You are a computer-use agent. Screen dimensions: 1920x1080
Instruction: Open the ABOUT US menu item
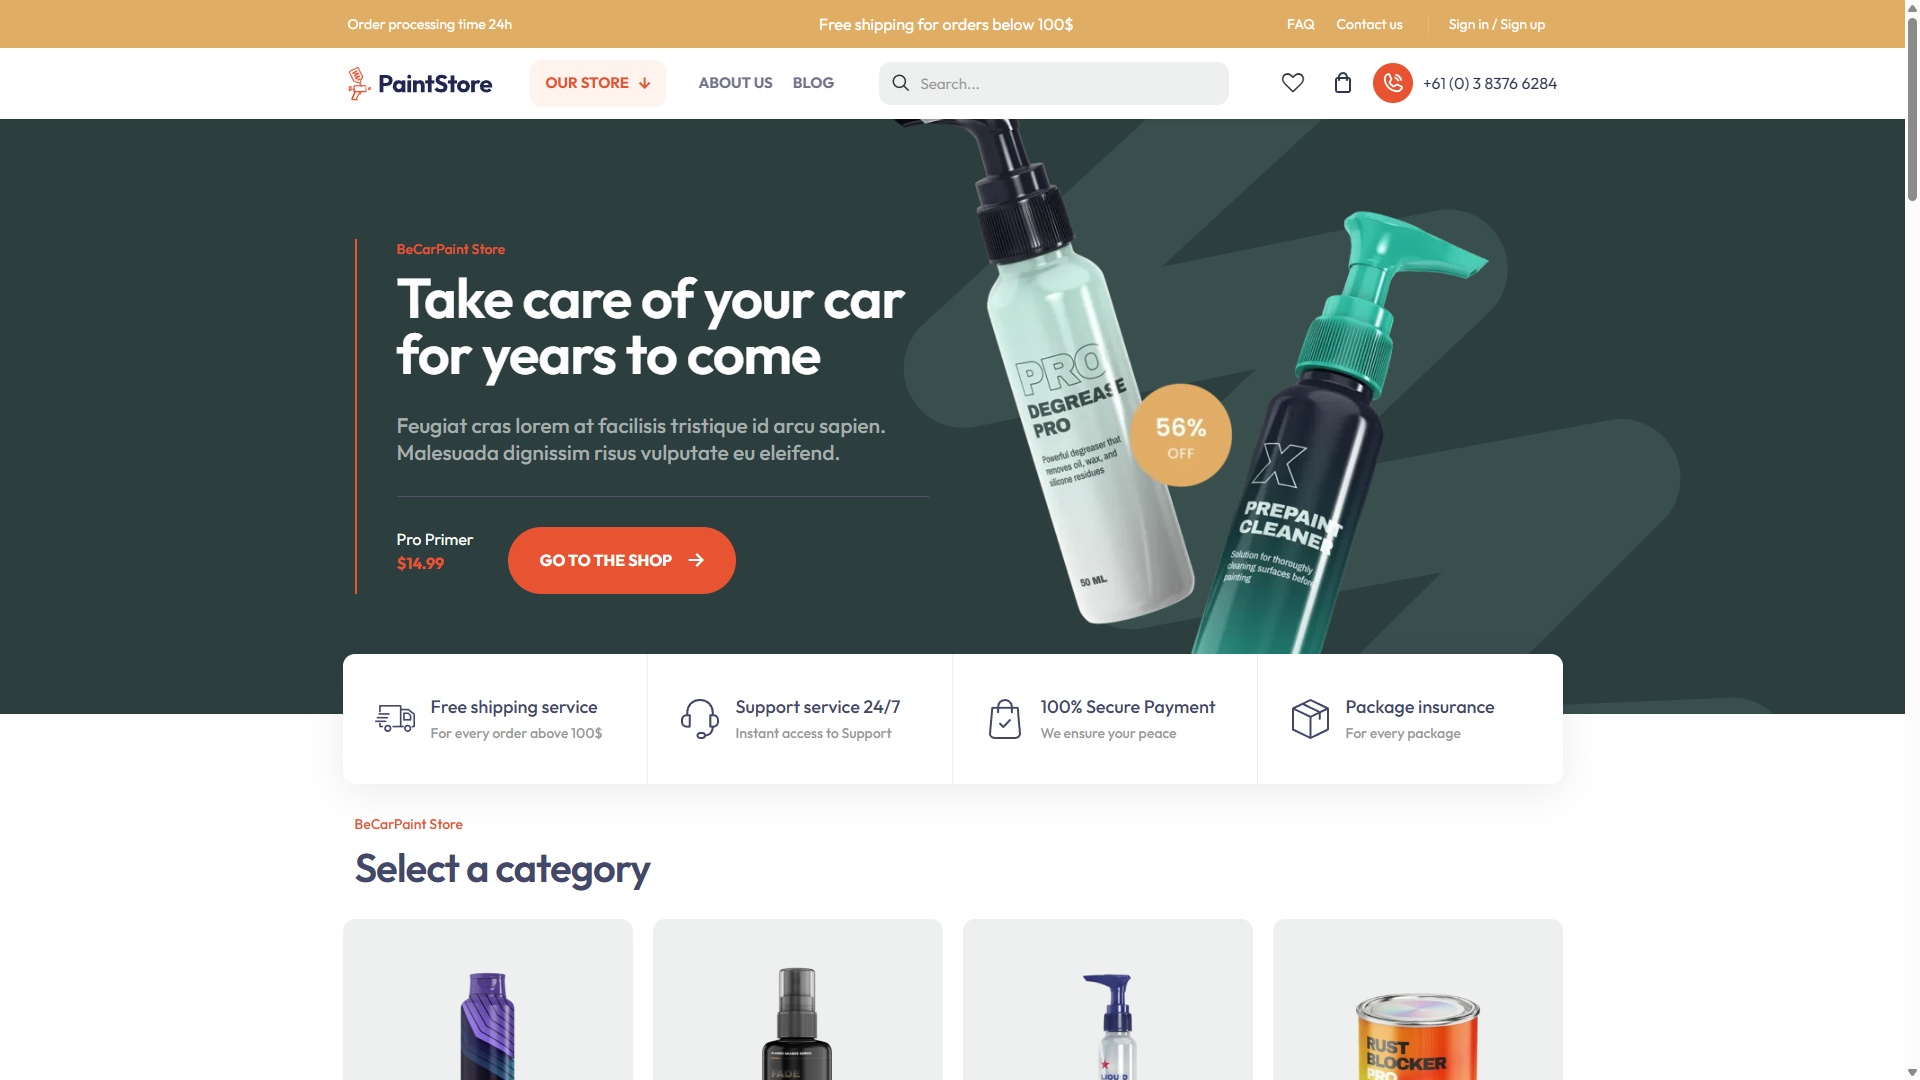click(735, 83)
